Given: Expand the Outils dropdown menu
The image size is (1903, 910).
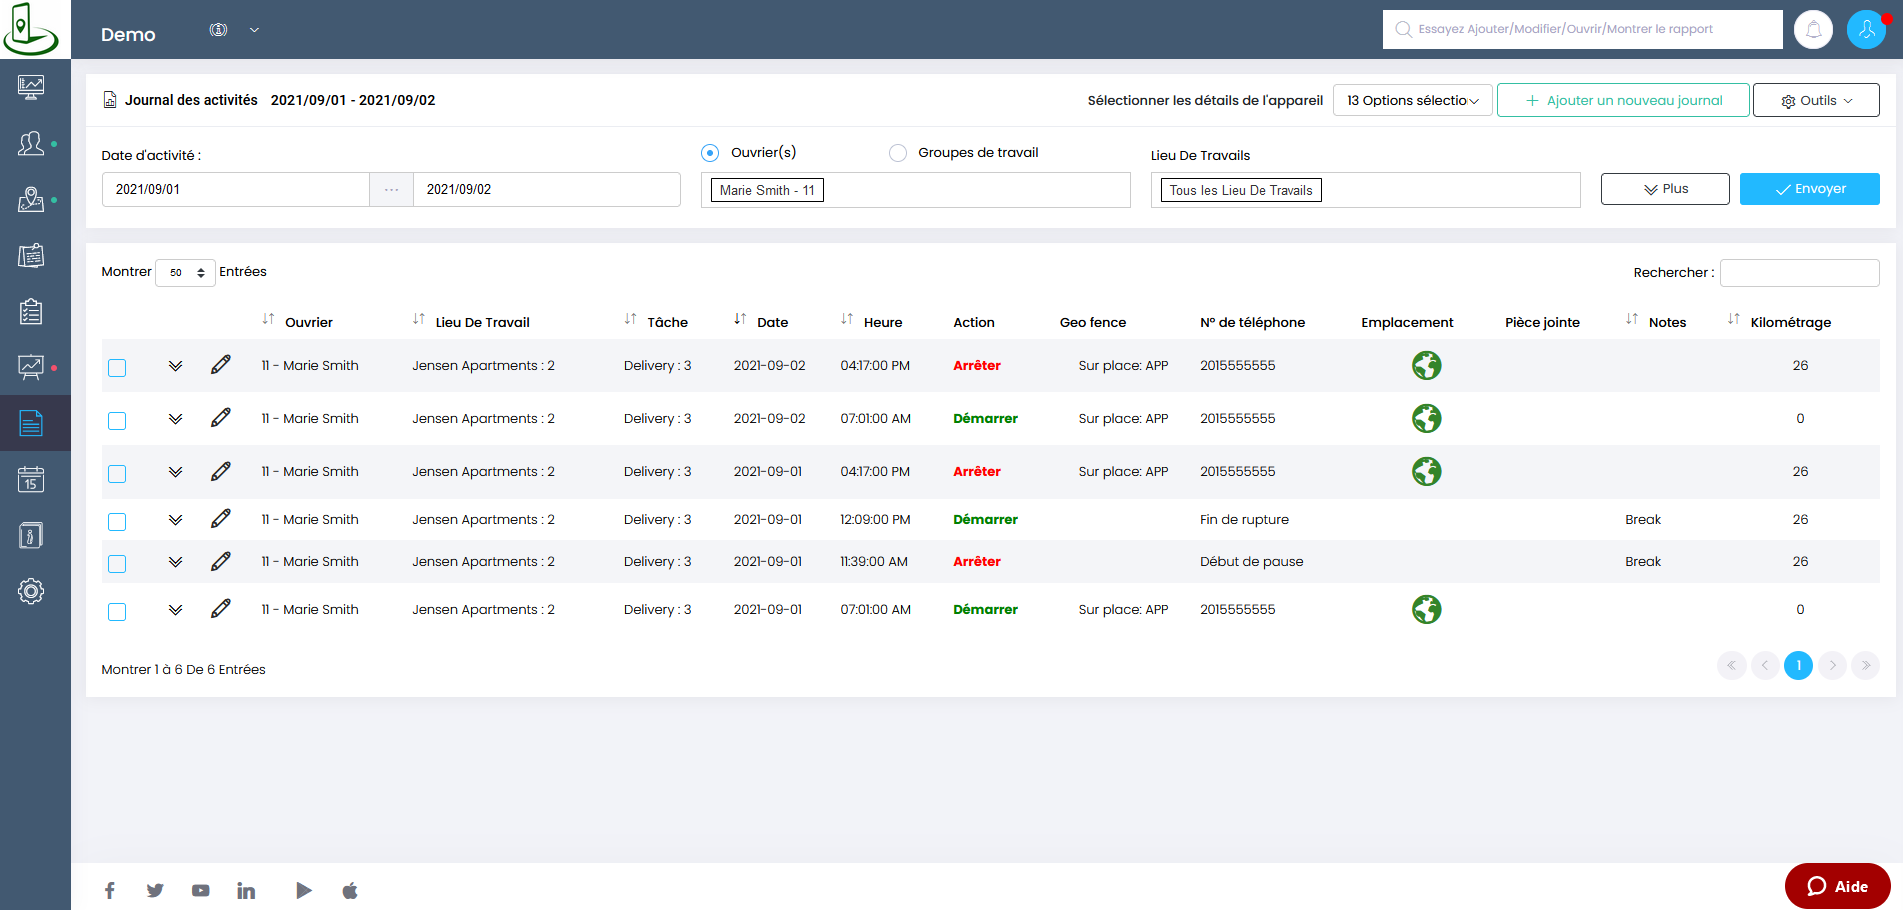Looking at the screenshot, I should click(x=1816, y=100).
